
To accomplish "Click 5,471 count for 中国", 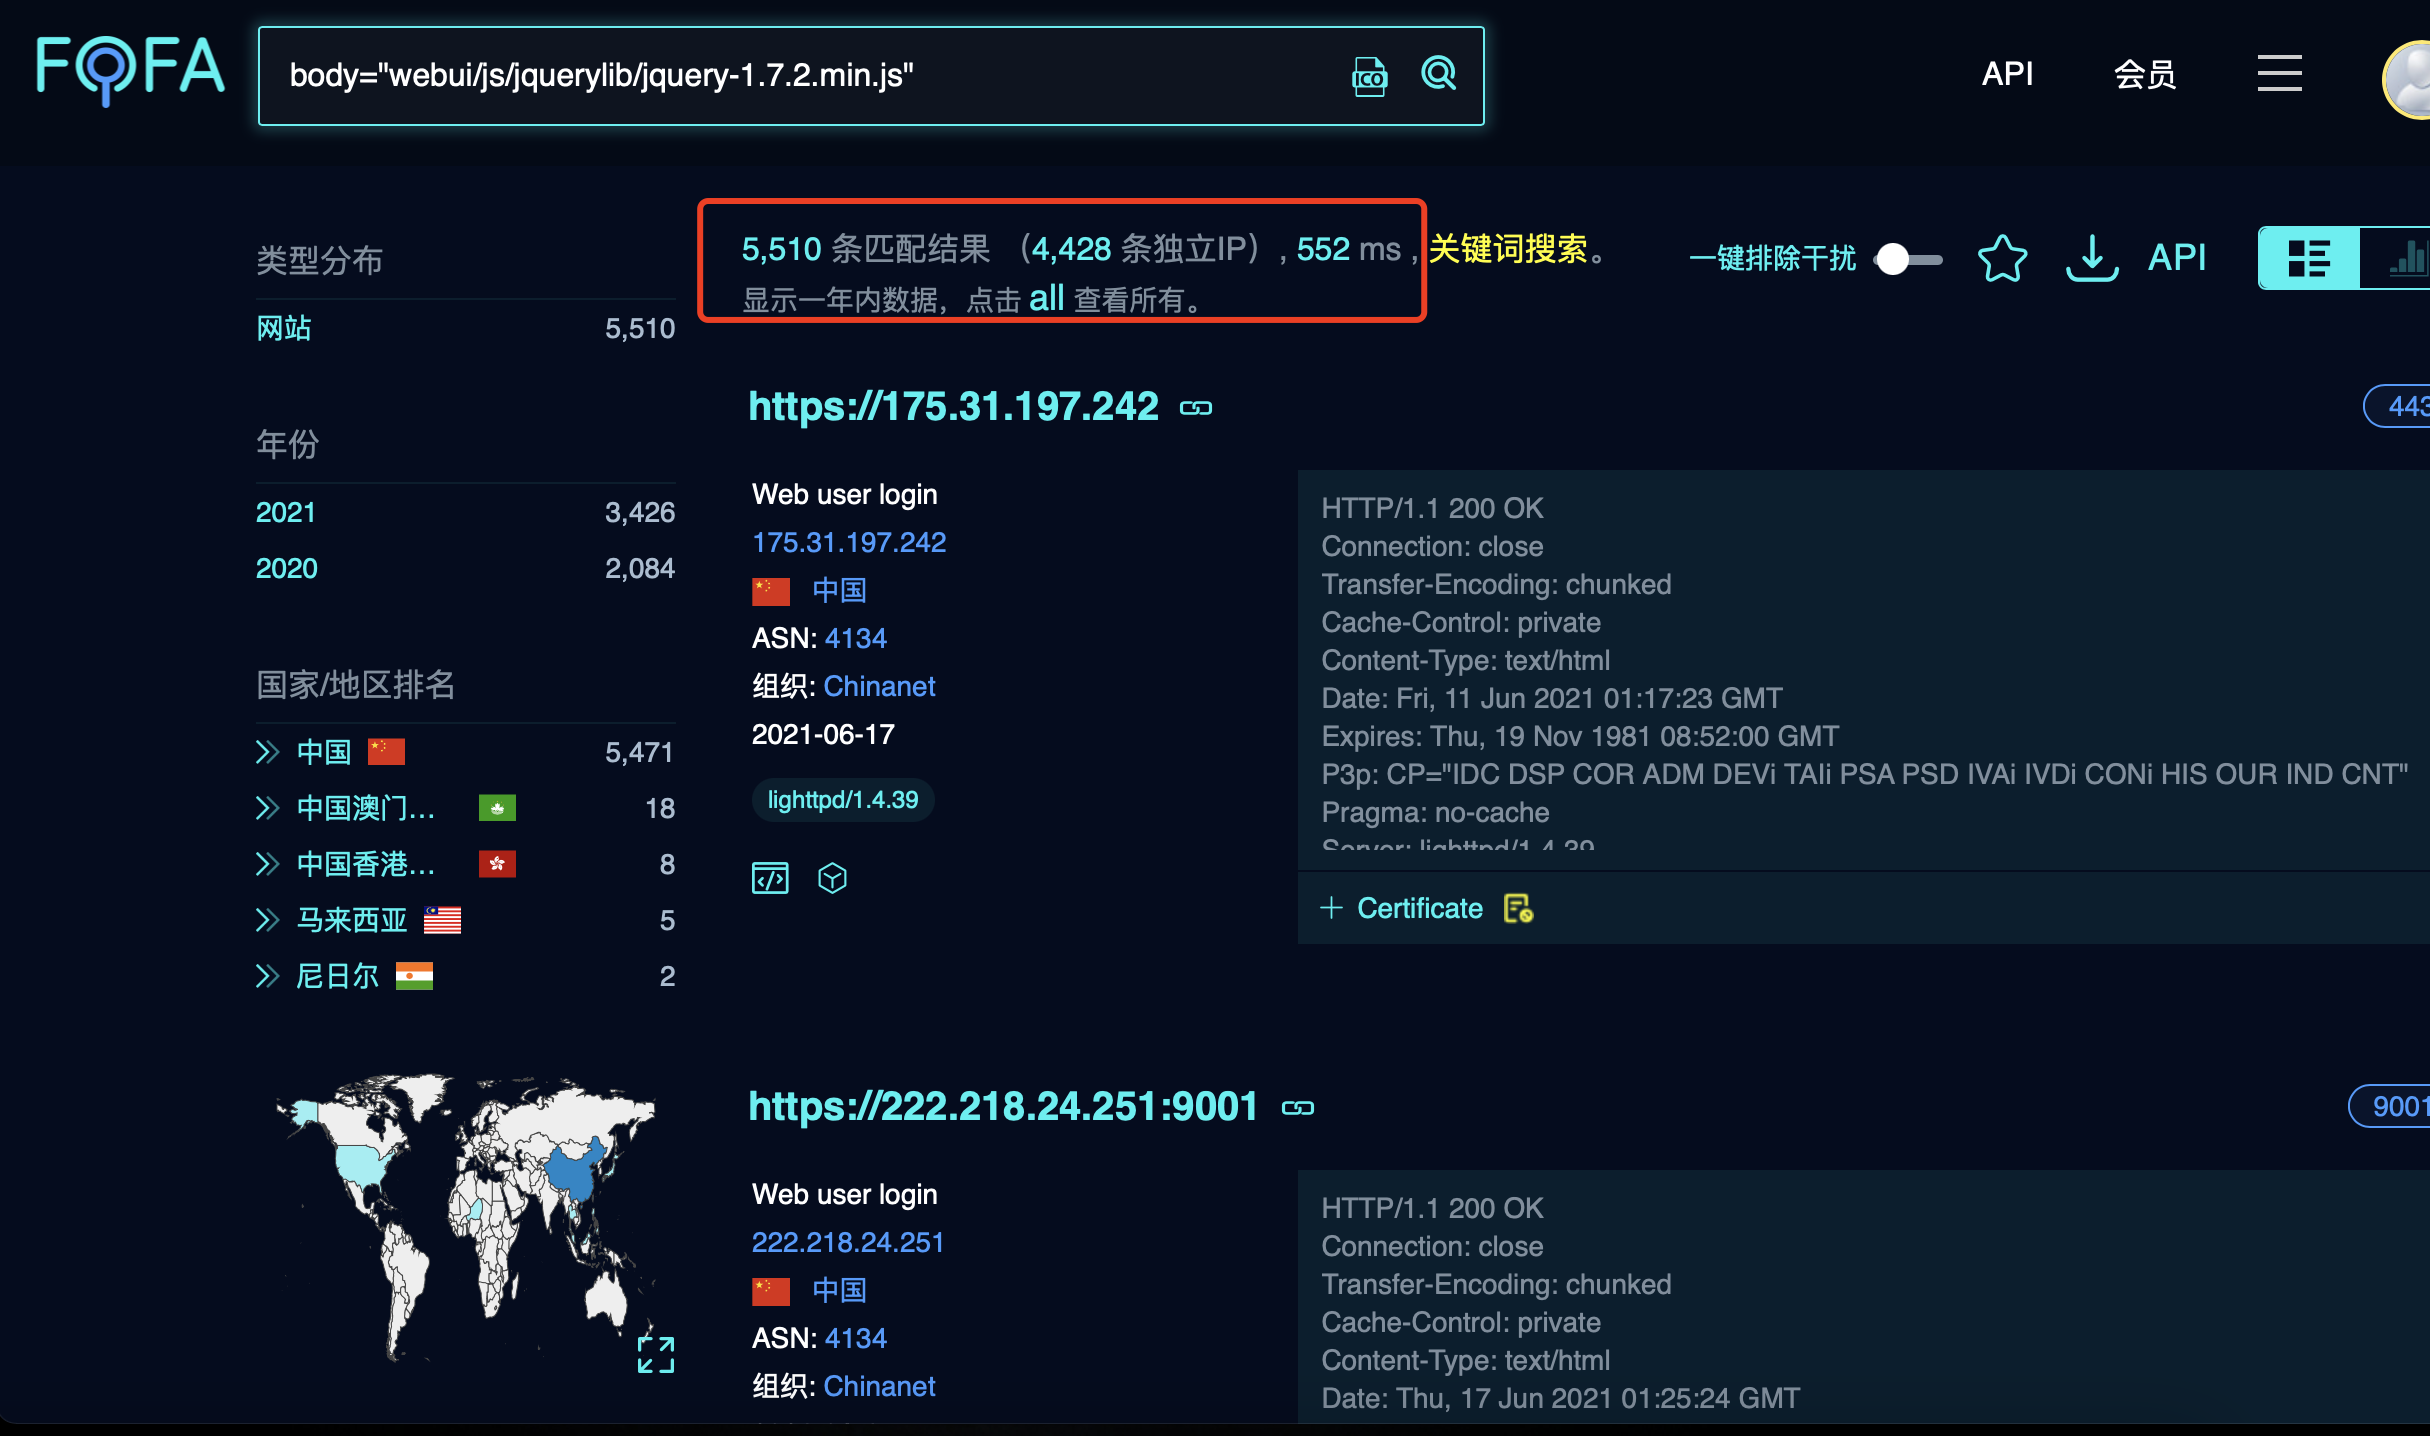I will tap(639, 752).
